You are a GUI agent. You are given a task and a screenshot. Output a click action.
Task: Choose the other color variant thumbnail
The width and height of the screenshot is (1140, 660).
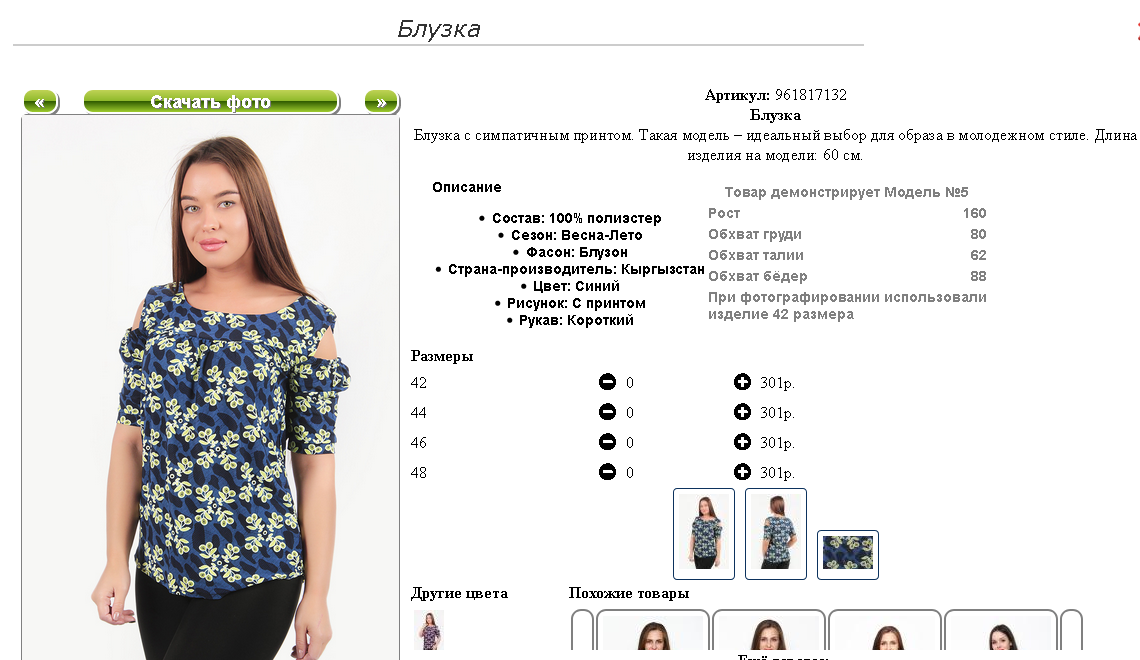[429, 629]
